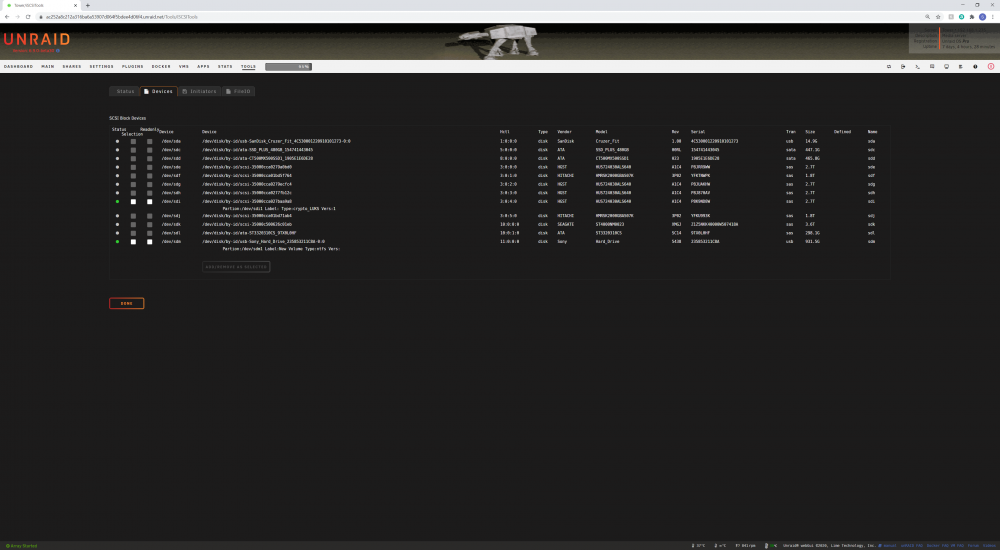Open the Dashboard menu
The width and height of the screenshot is (1000, 550).
click(x=18, y=66)
